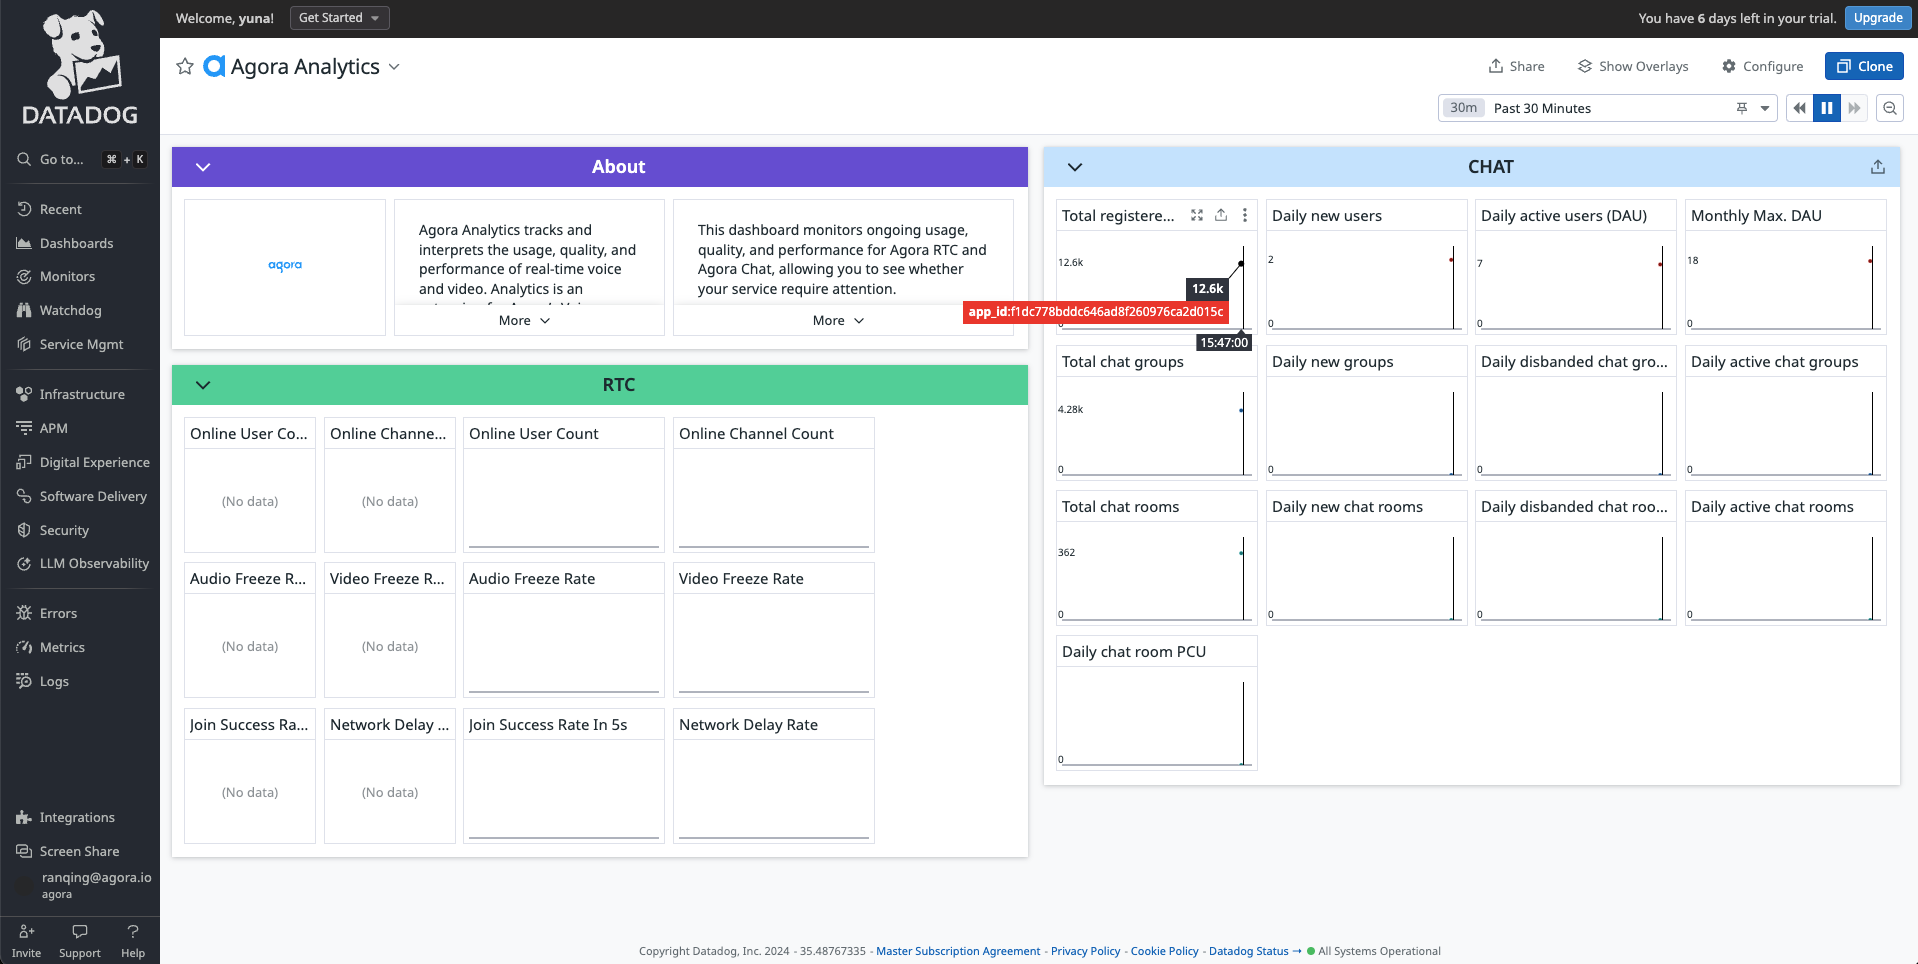Click the Security shield icon
This screenshot has width=1918, height=964.
coord(24,530)
